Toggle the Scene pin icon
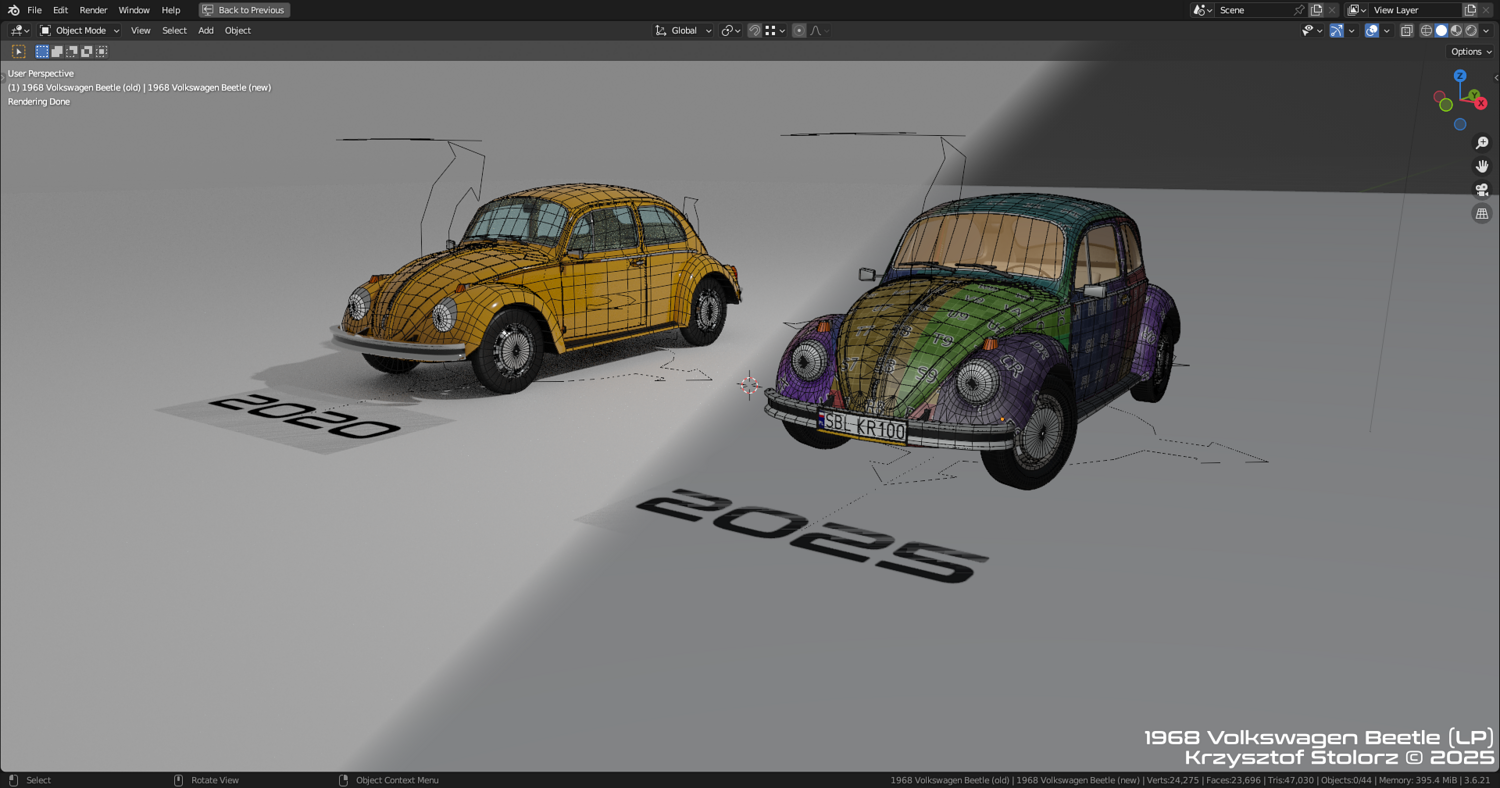1500x788 pixels. pyautogui.click(x=1299, y=10)
